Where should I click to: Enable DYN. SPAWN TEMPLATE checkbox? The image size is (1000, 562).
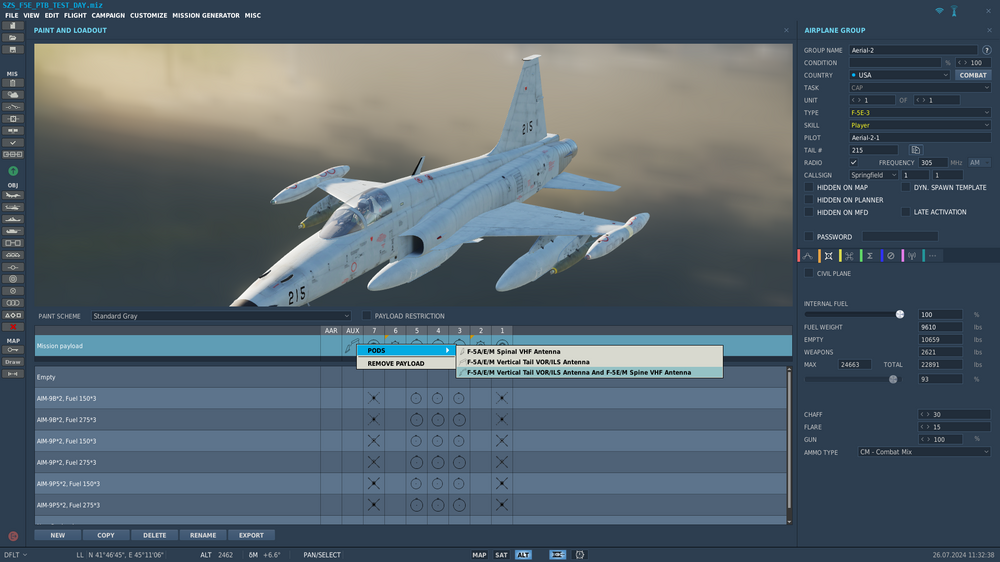click(x=906, y=188)
